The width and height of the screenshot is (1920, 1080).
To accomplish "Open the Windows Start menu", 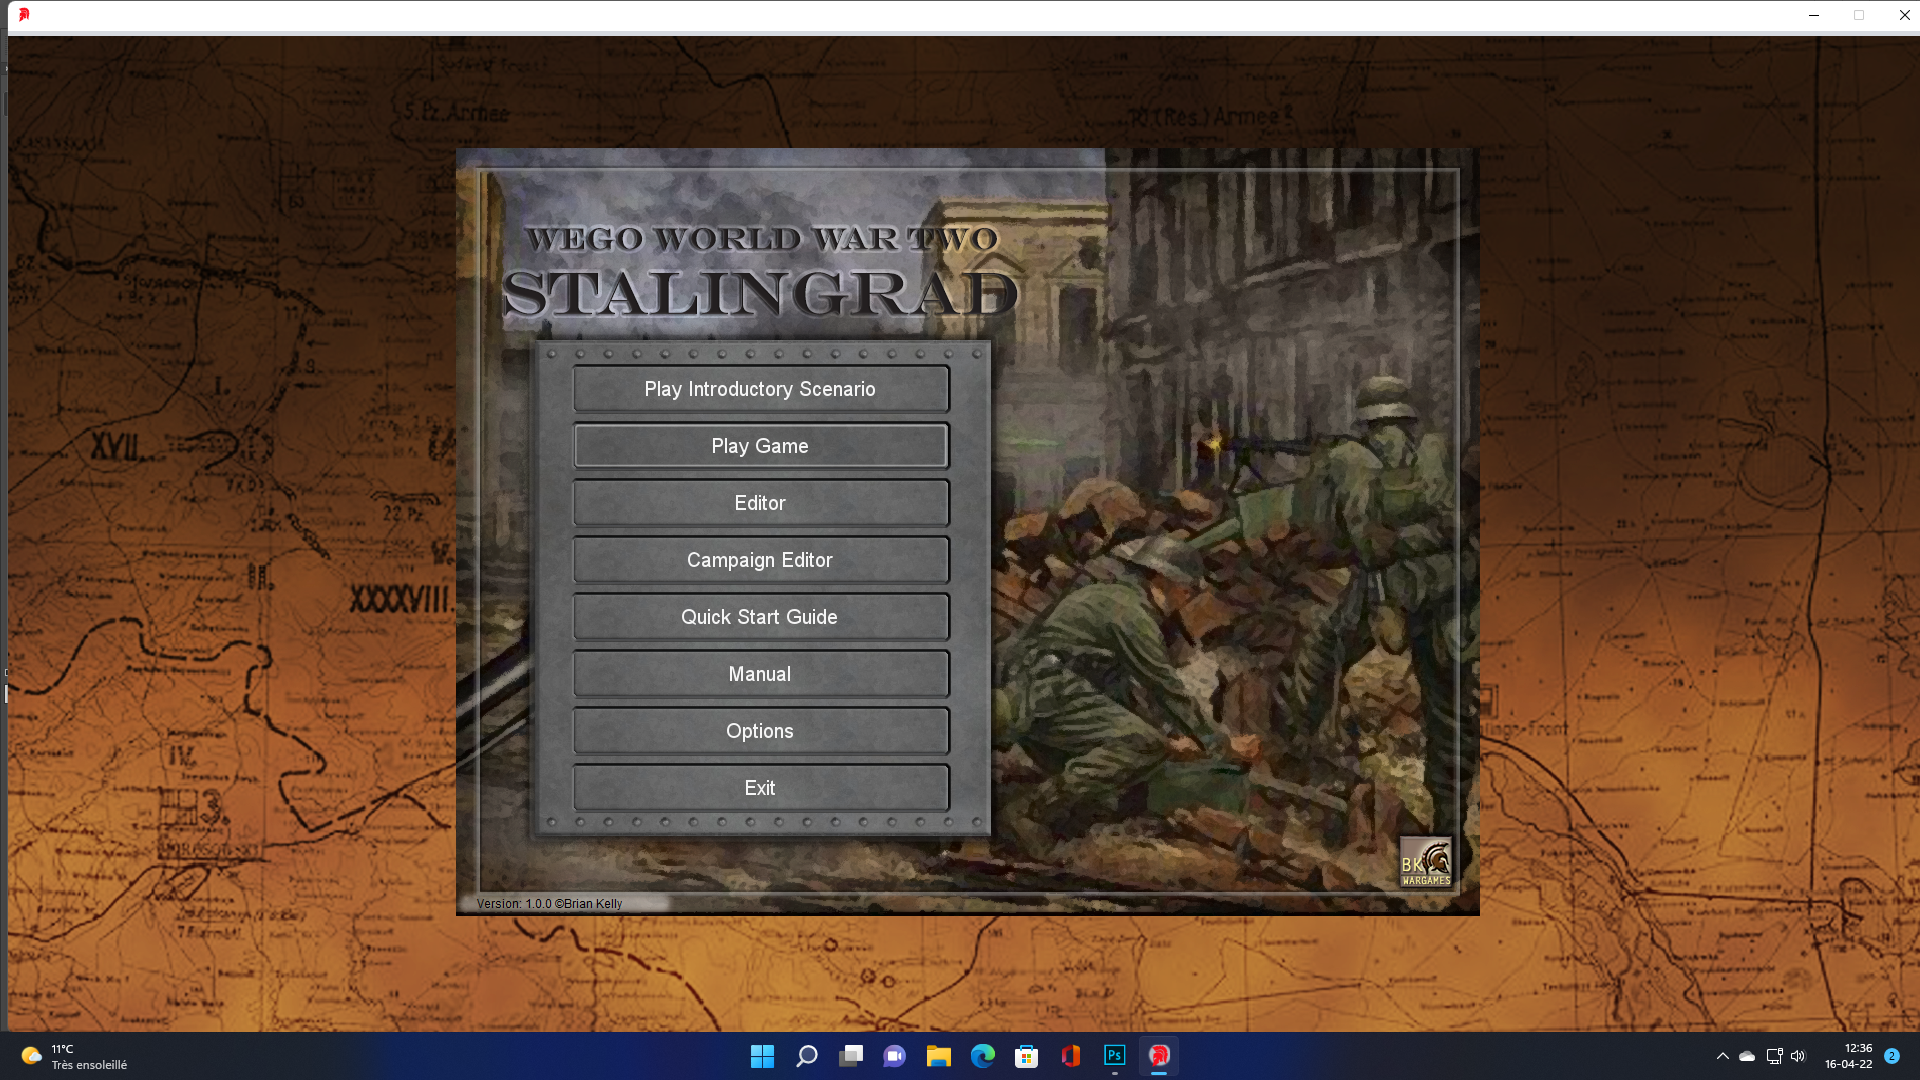I will pyautogui.click(x=762, y=1056).
